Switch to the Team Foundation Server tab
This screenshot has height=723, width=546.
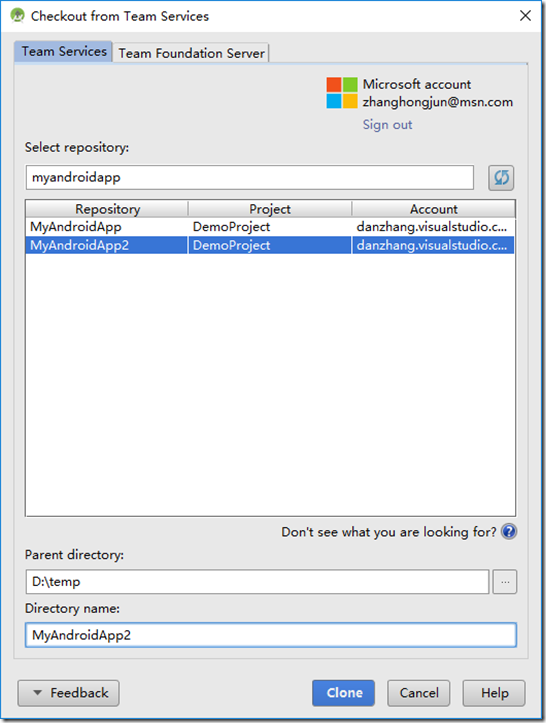click(x=191, y=53)
